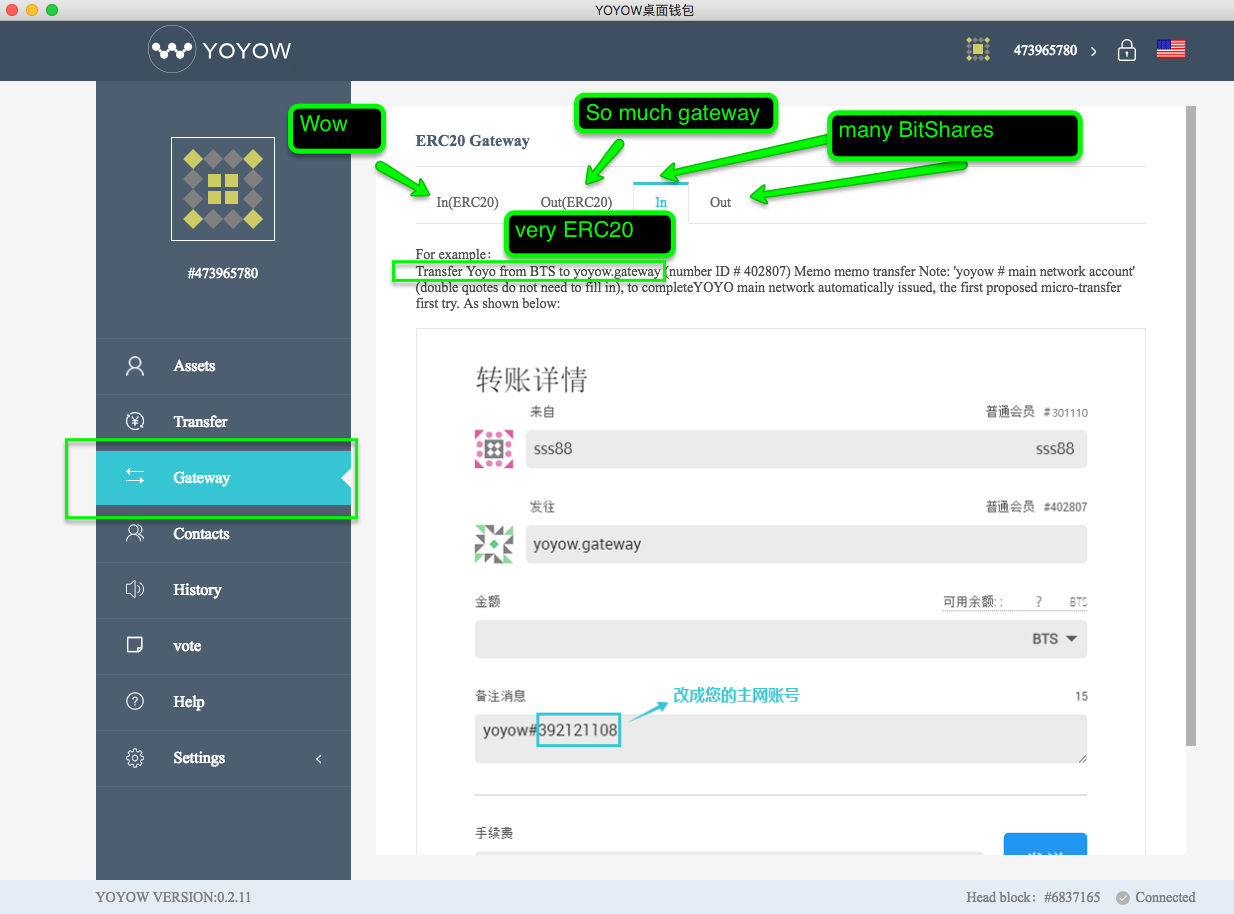Expand the Settings submenu chevron
Image resolution: width=1234 pixels, height=914 pixels.
(319, 759)
